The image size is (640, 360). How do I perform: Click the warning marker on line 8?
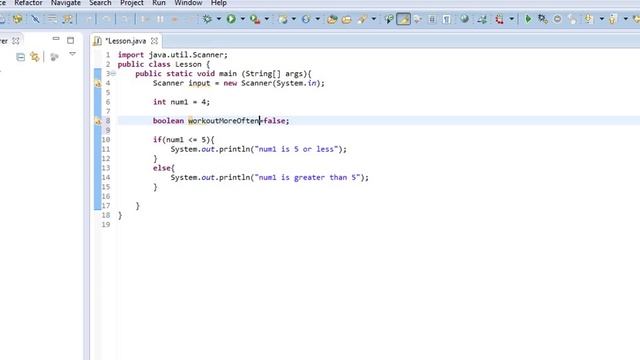(x=98, y=121)
